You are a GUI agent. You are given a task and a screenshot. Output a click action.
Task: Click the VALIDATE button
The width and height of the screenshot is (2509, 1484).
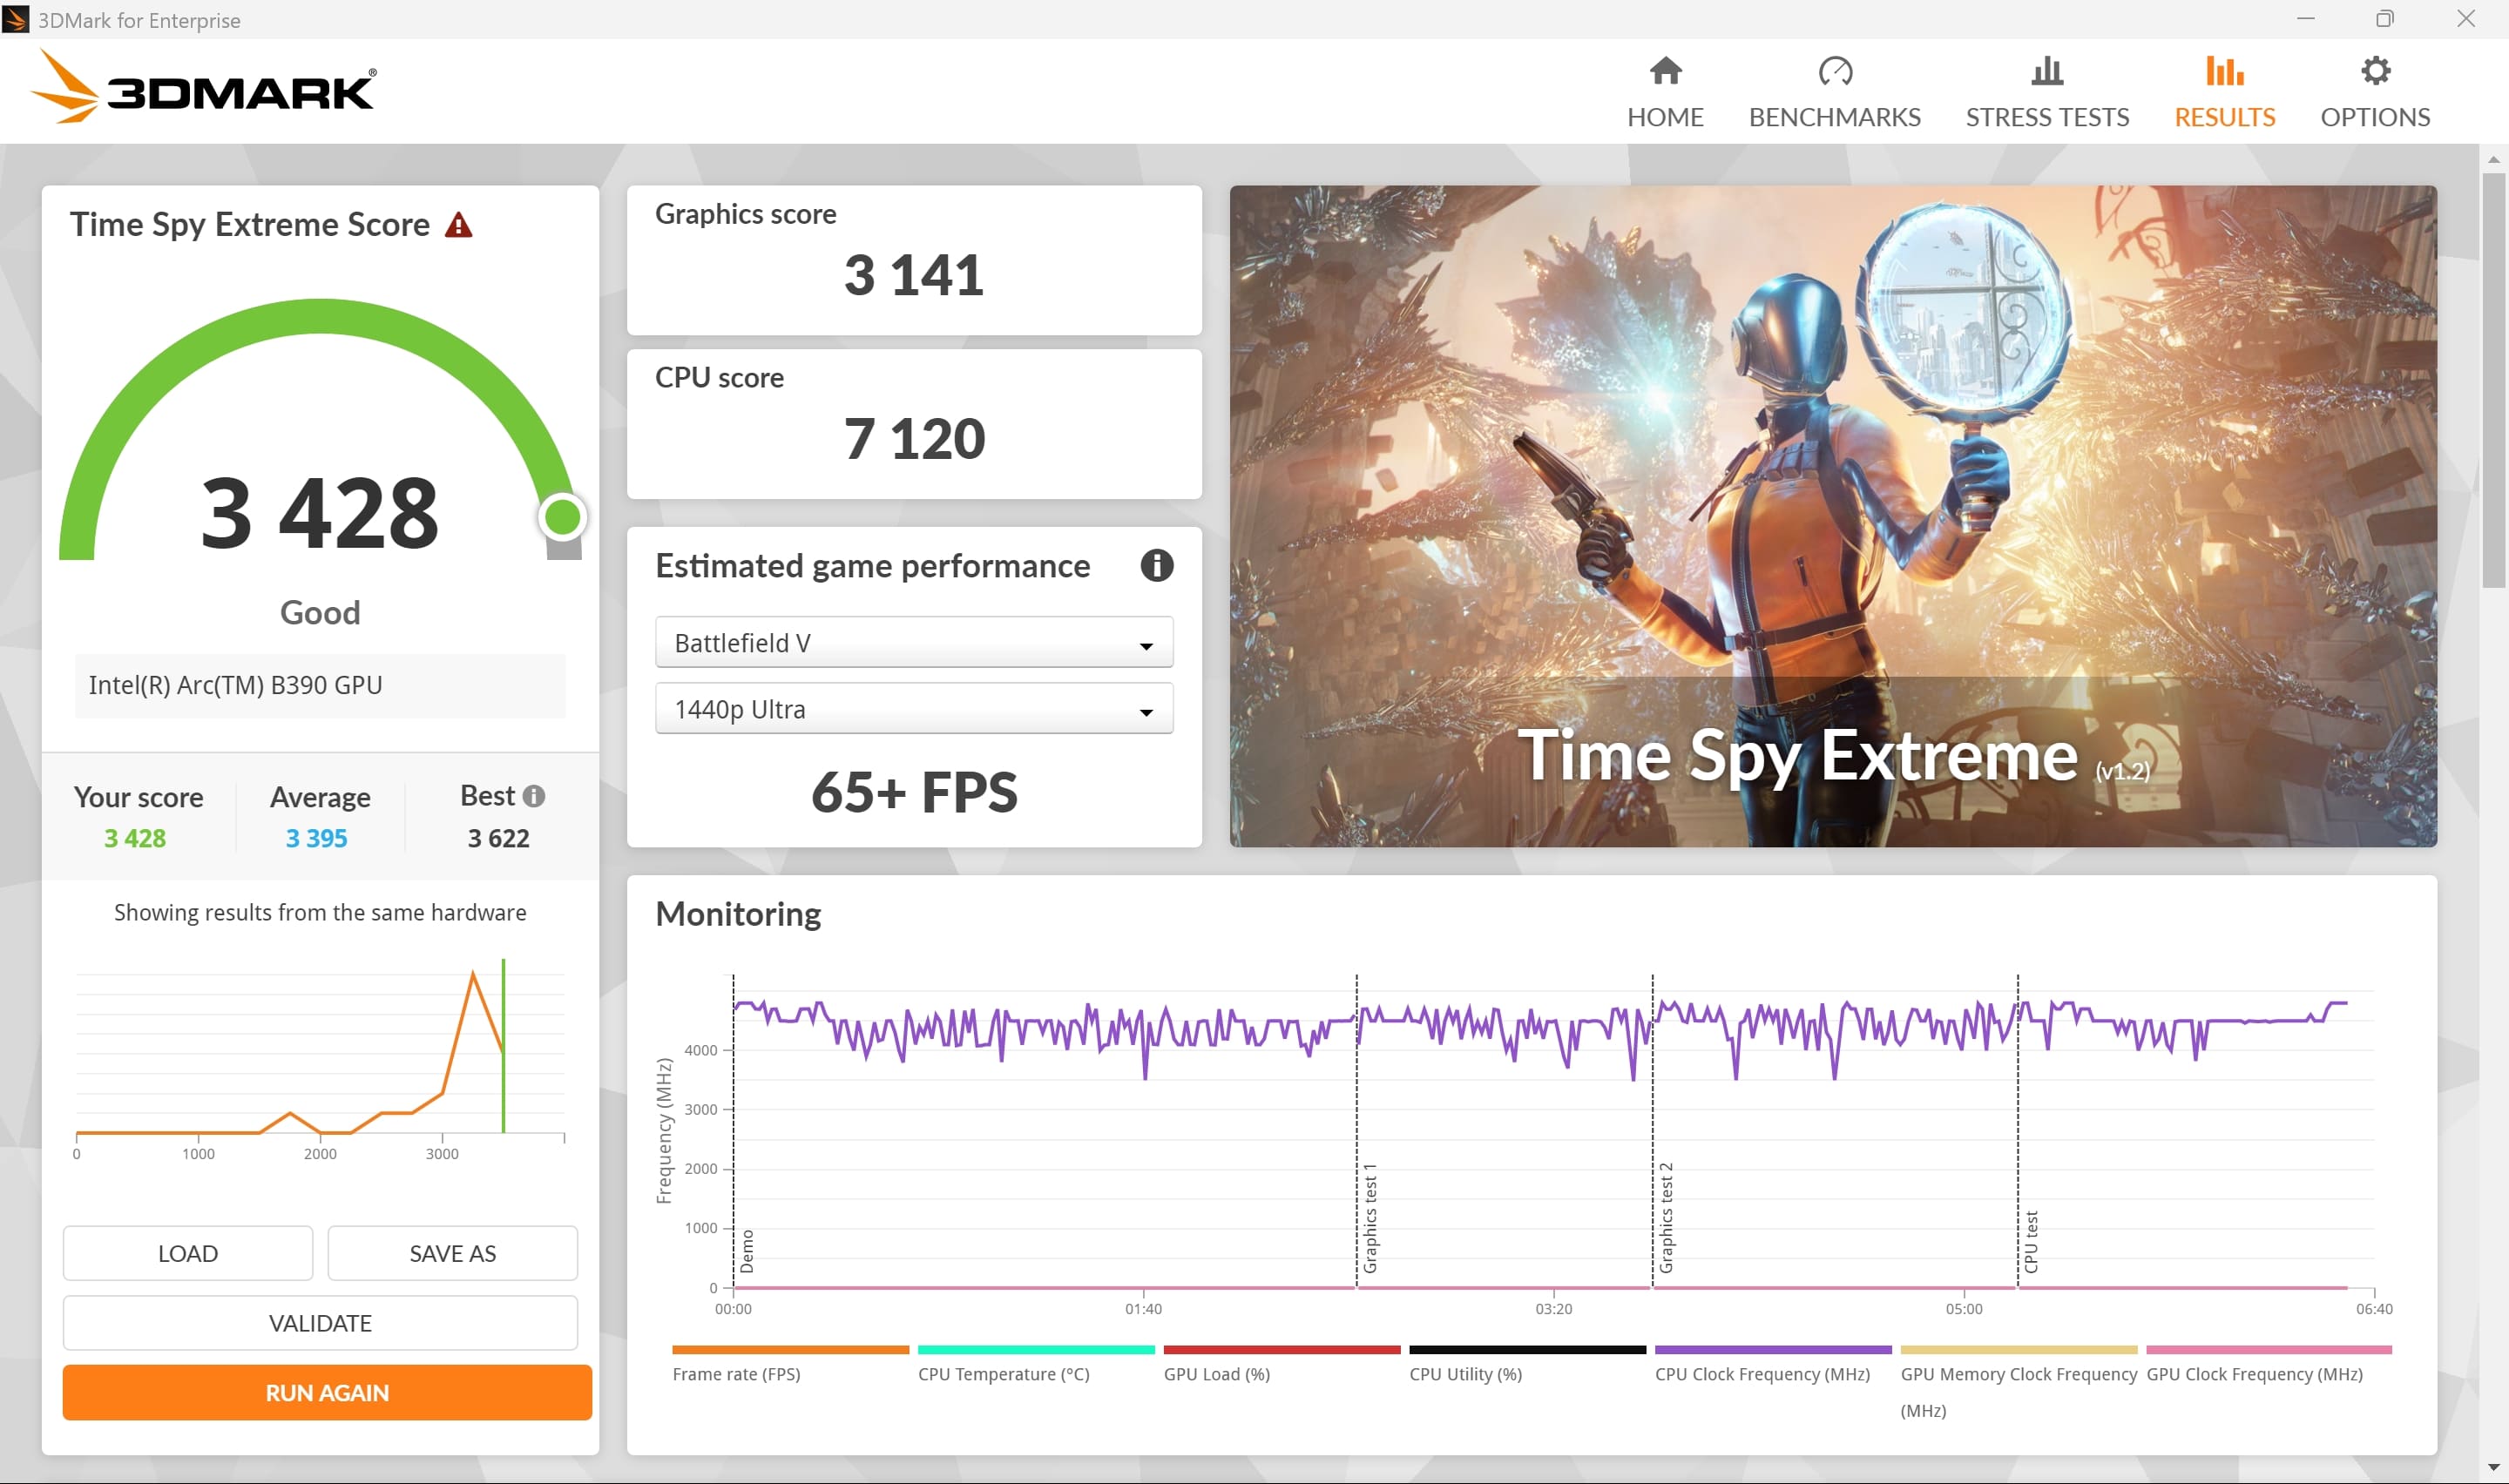click(320, 1323)
